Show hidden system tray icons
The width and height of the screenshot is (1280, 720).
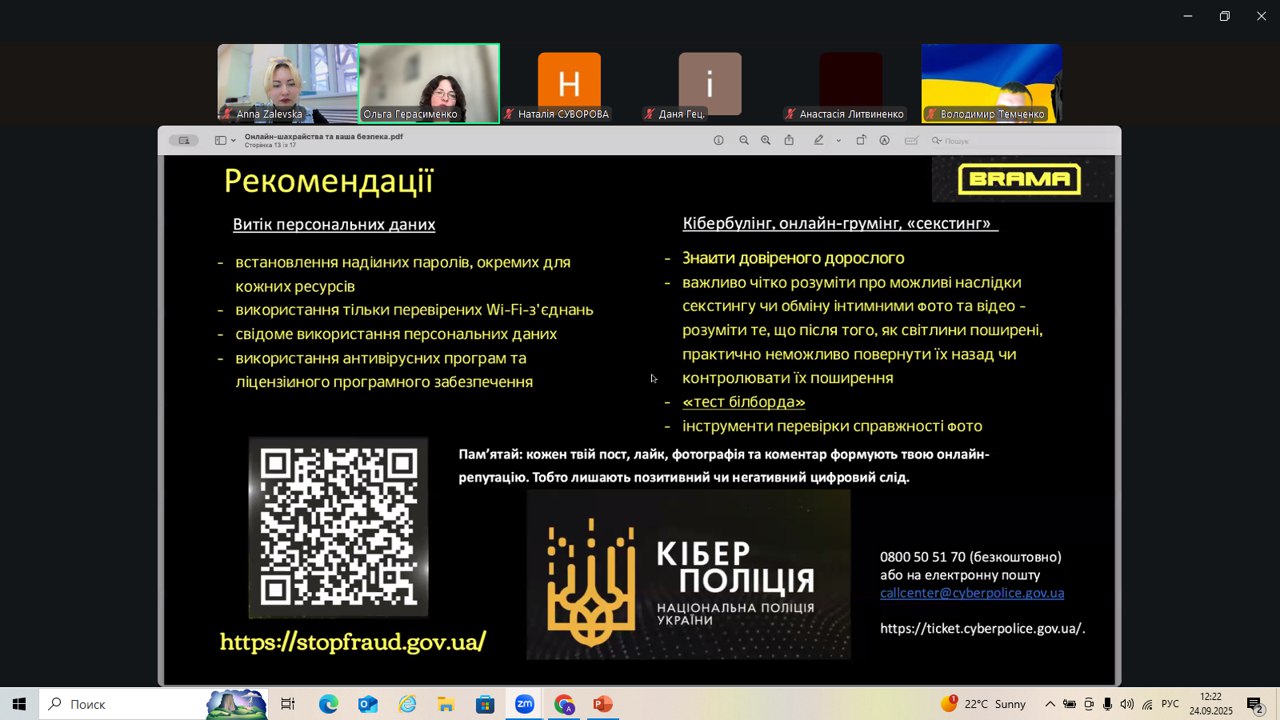tap(1049, 704)
